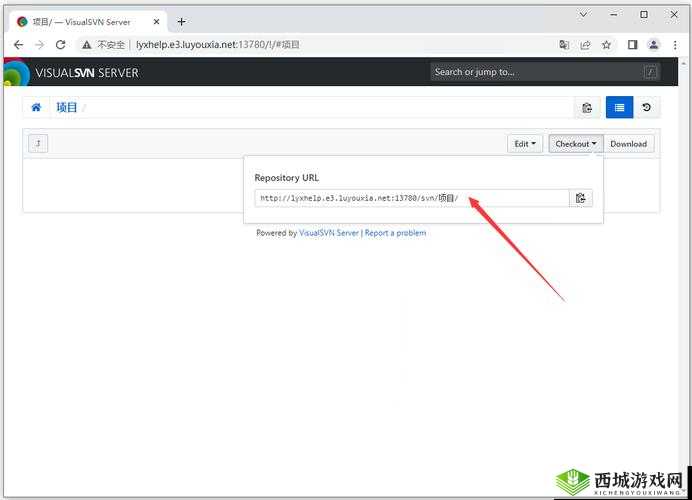Open a new browser tab
The width and height of the screenshot is (692, 500).
[x=181, y=21]
